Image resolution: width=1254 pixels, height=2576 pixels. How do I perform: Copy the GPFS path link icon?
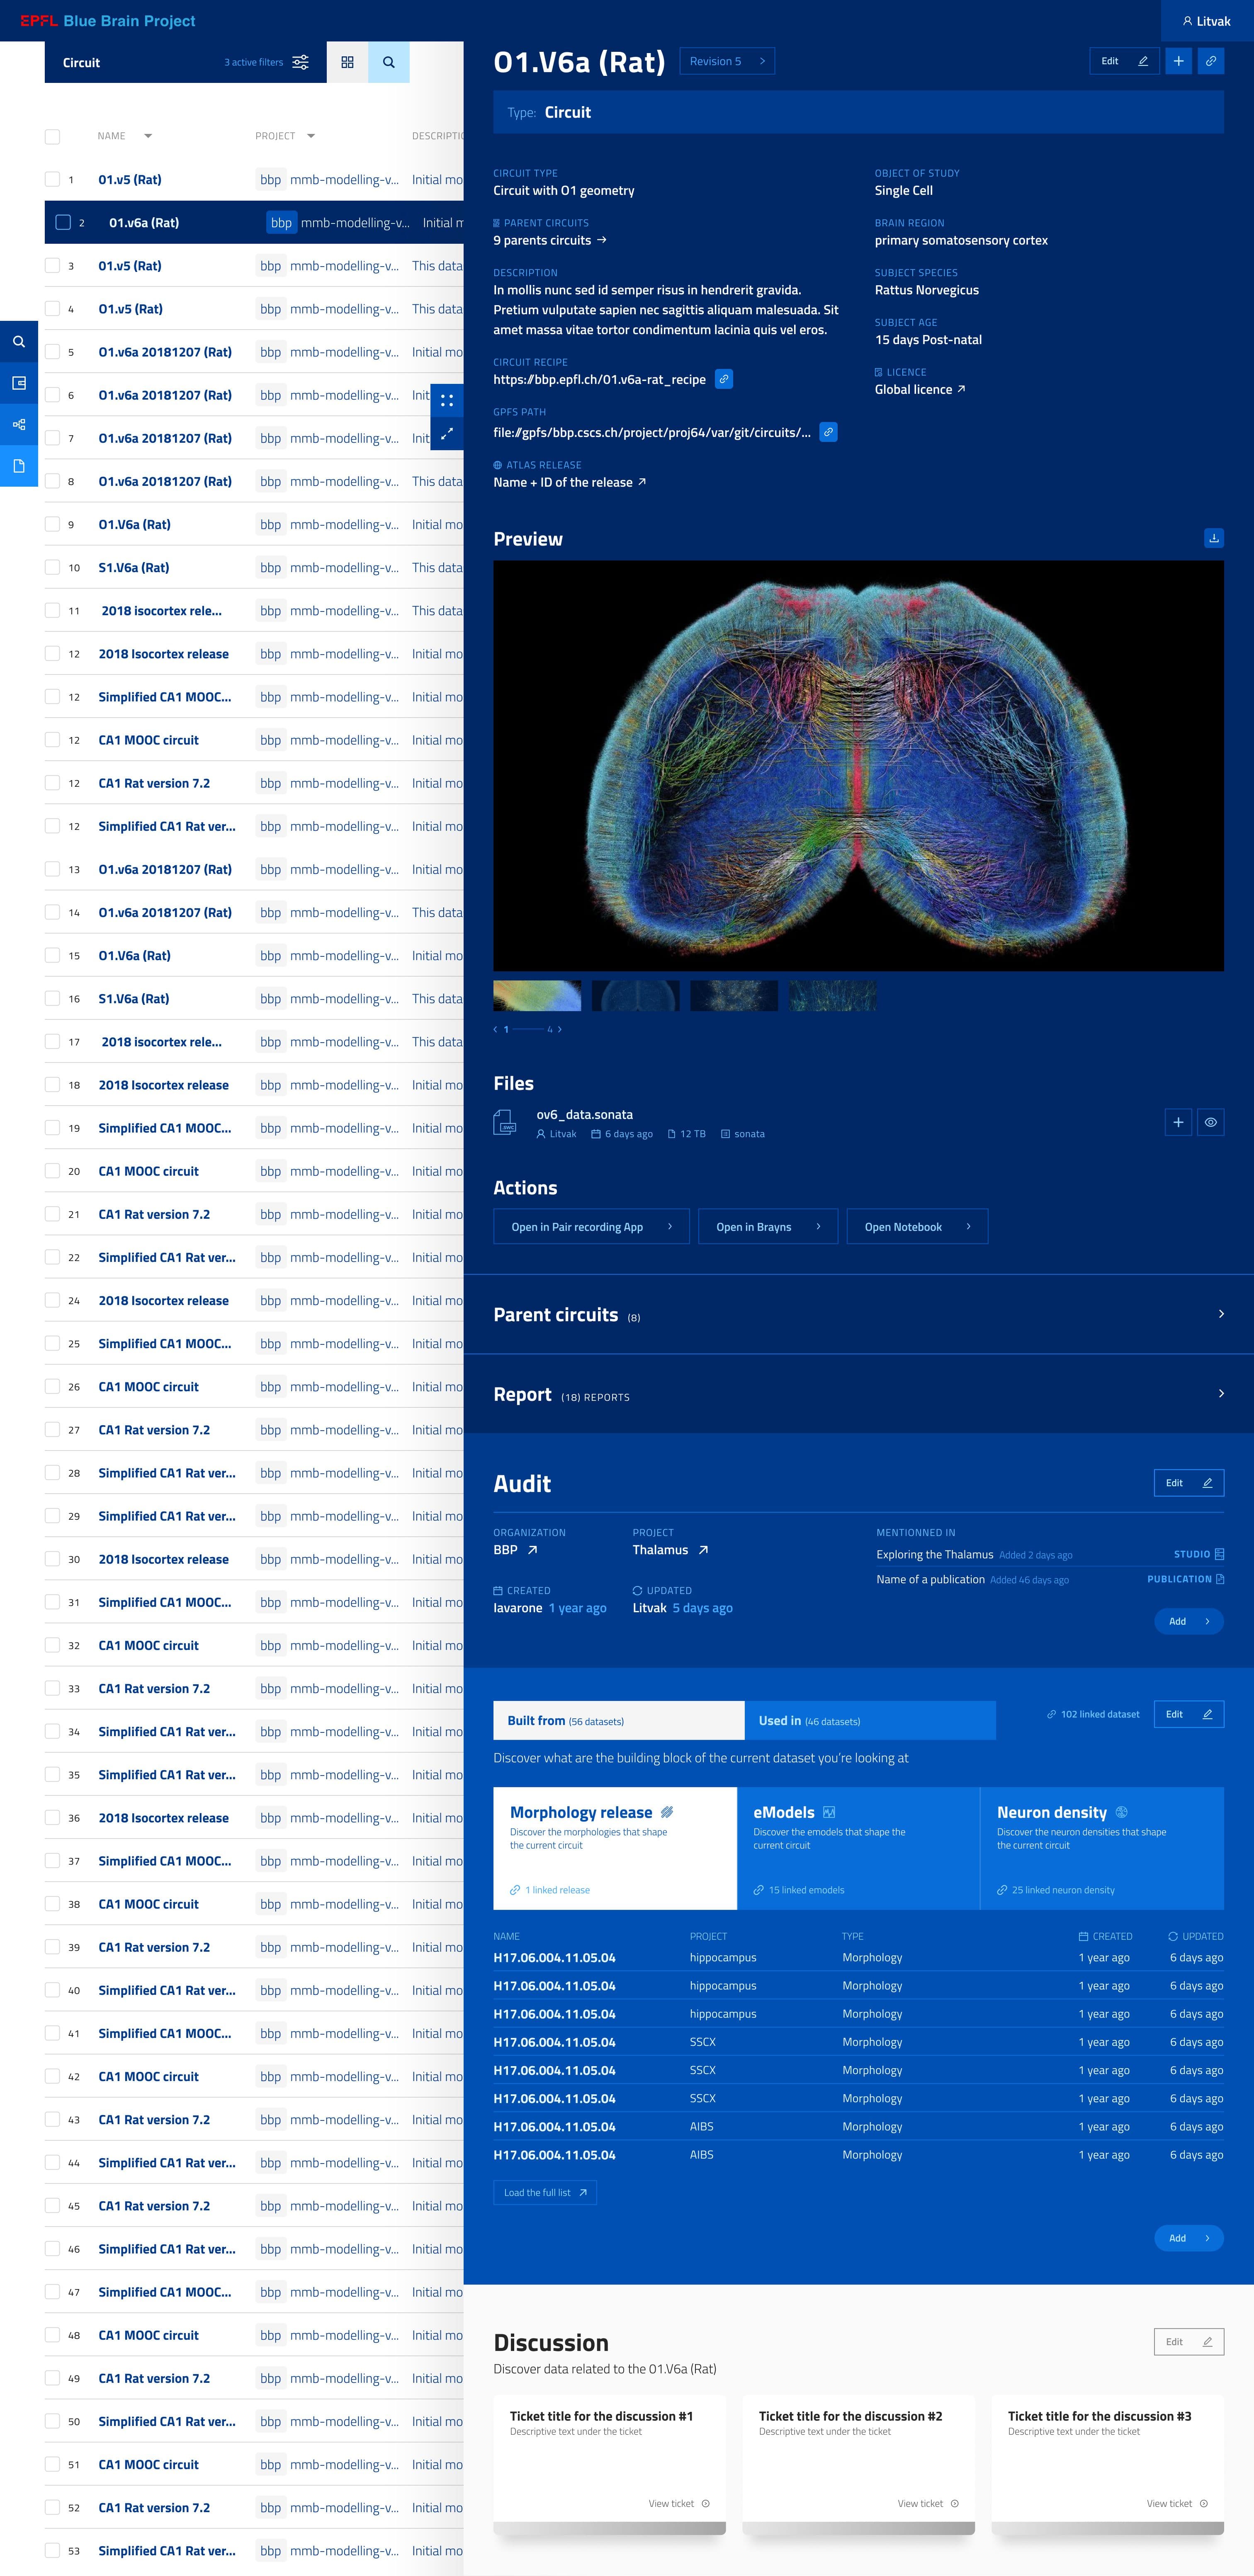[x=828, y=432]
